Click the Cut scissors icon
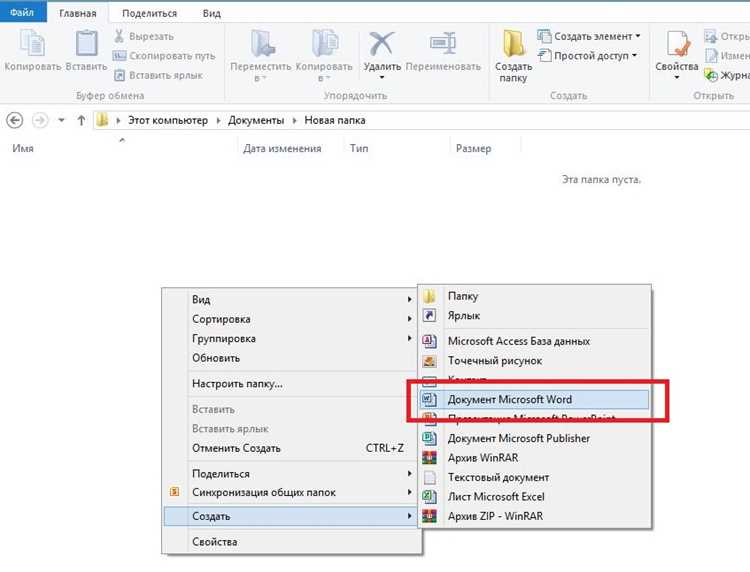750x572 pixels. pos(119,36)
